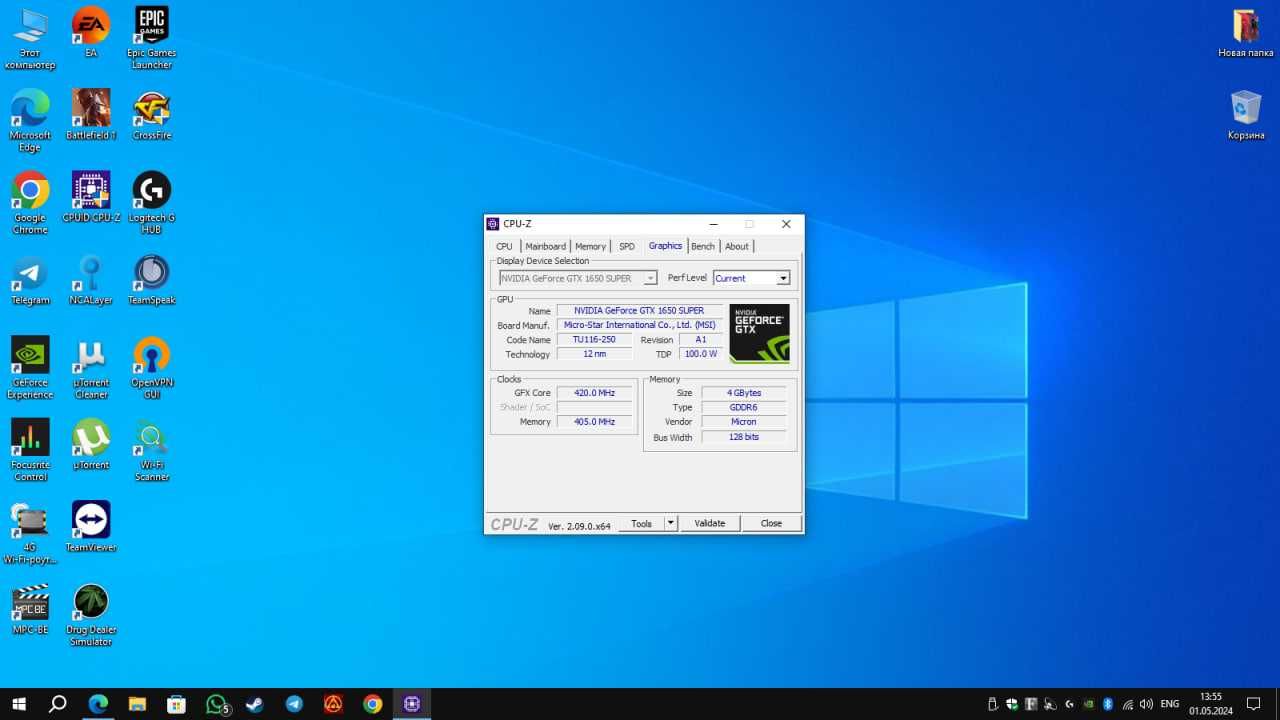Click the memory clock 405.0 MHz value
The image size is (1280, 720).
point(594,422)
